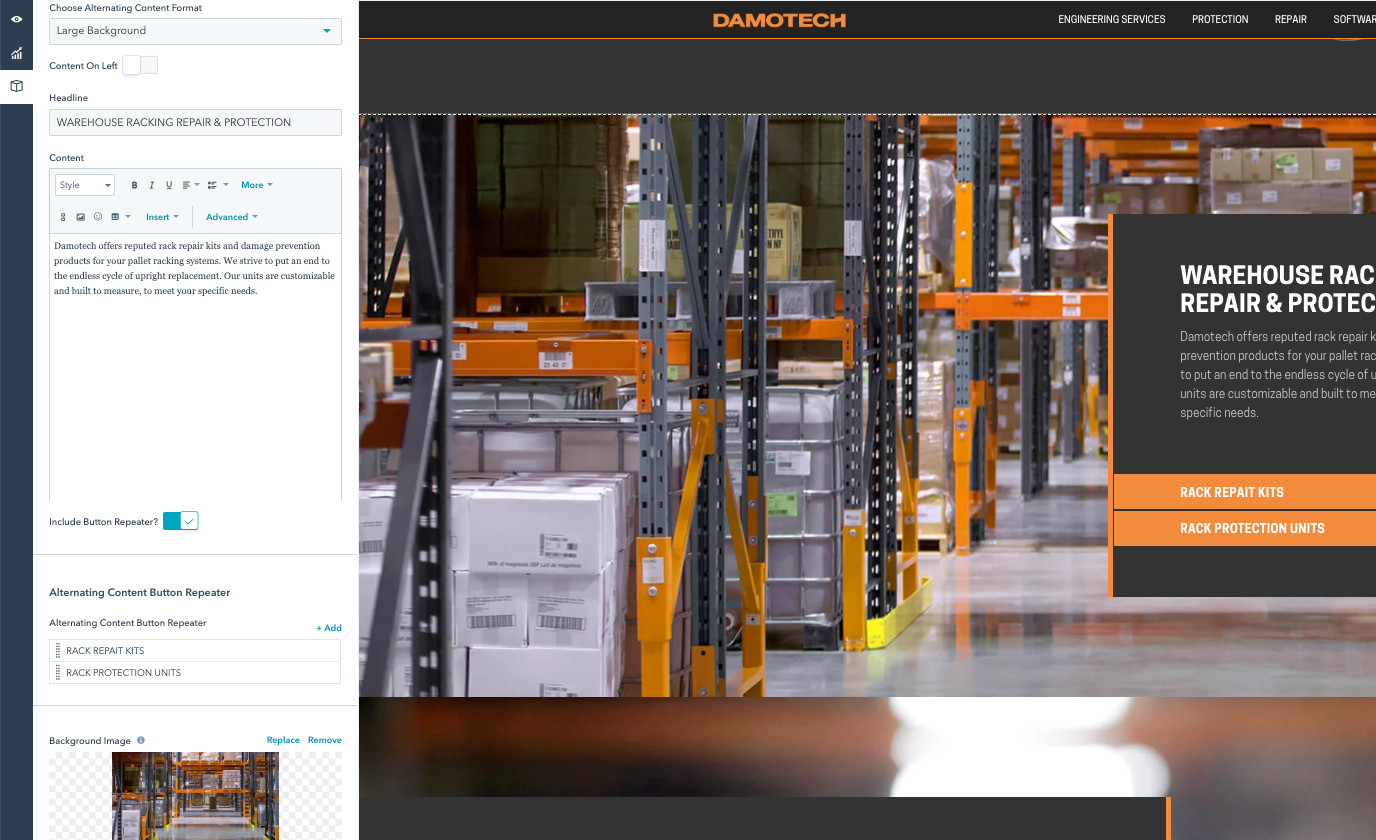1376x840 pixels.
Task: Click the insert link icon
Action: [x=63, y=217]
